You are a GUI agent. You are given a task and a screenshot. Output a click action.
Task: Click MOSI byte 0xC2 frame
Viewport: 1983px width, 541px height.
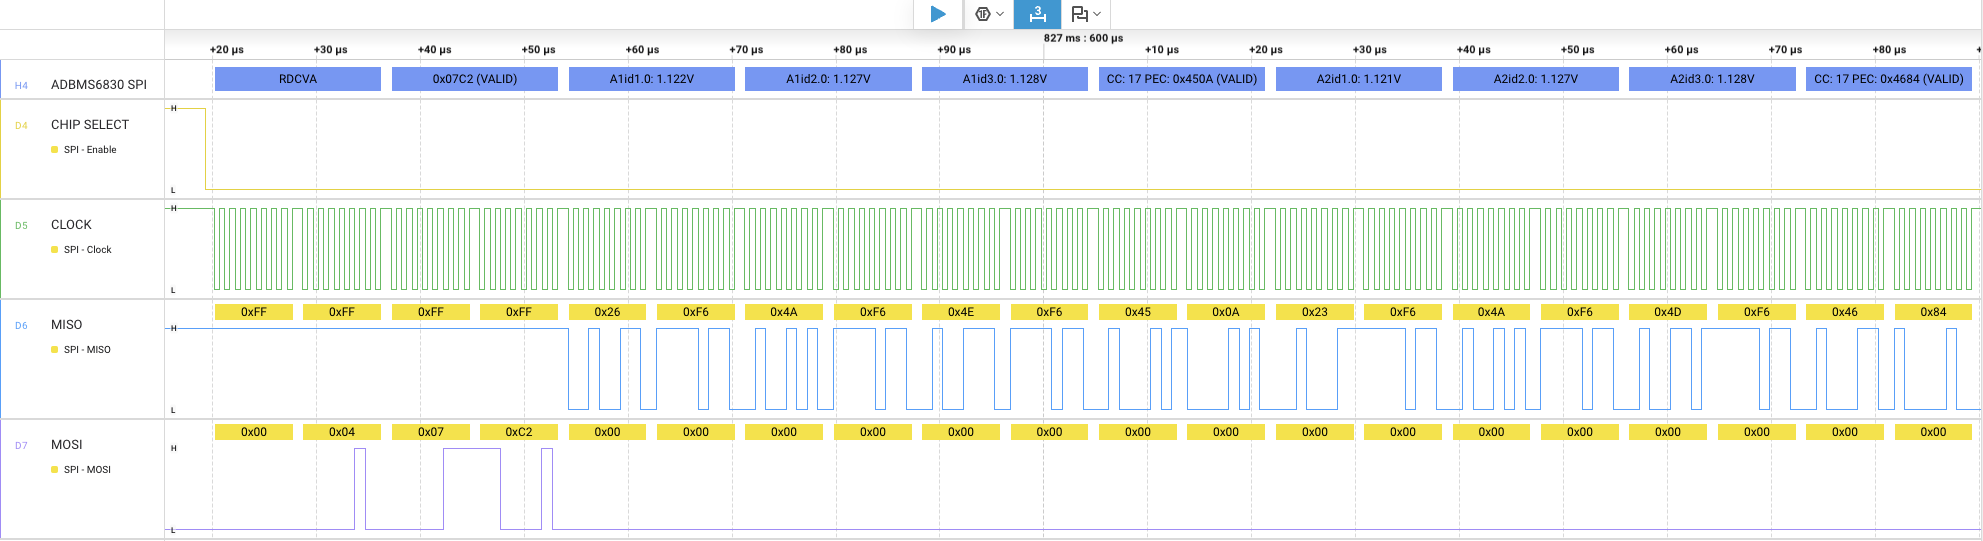click(519, 432)
